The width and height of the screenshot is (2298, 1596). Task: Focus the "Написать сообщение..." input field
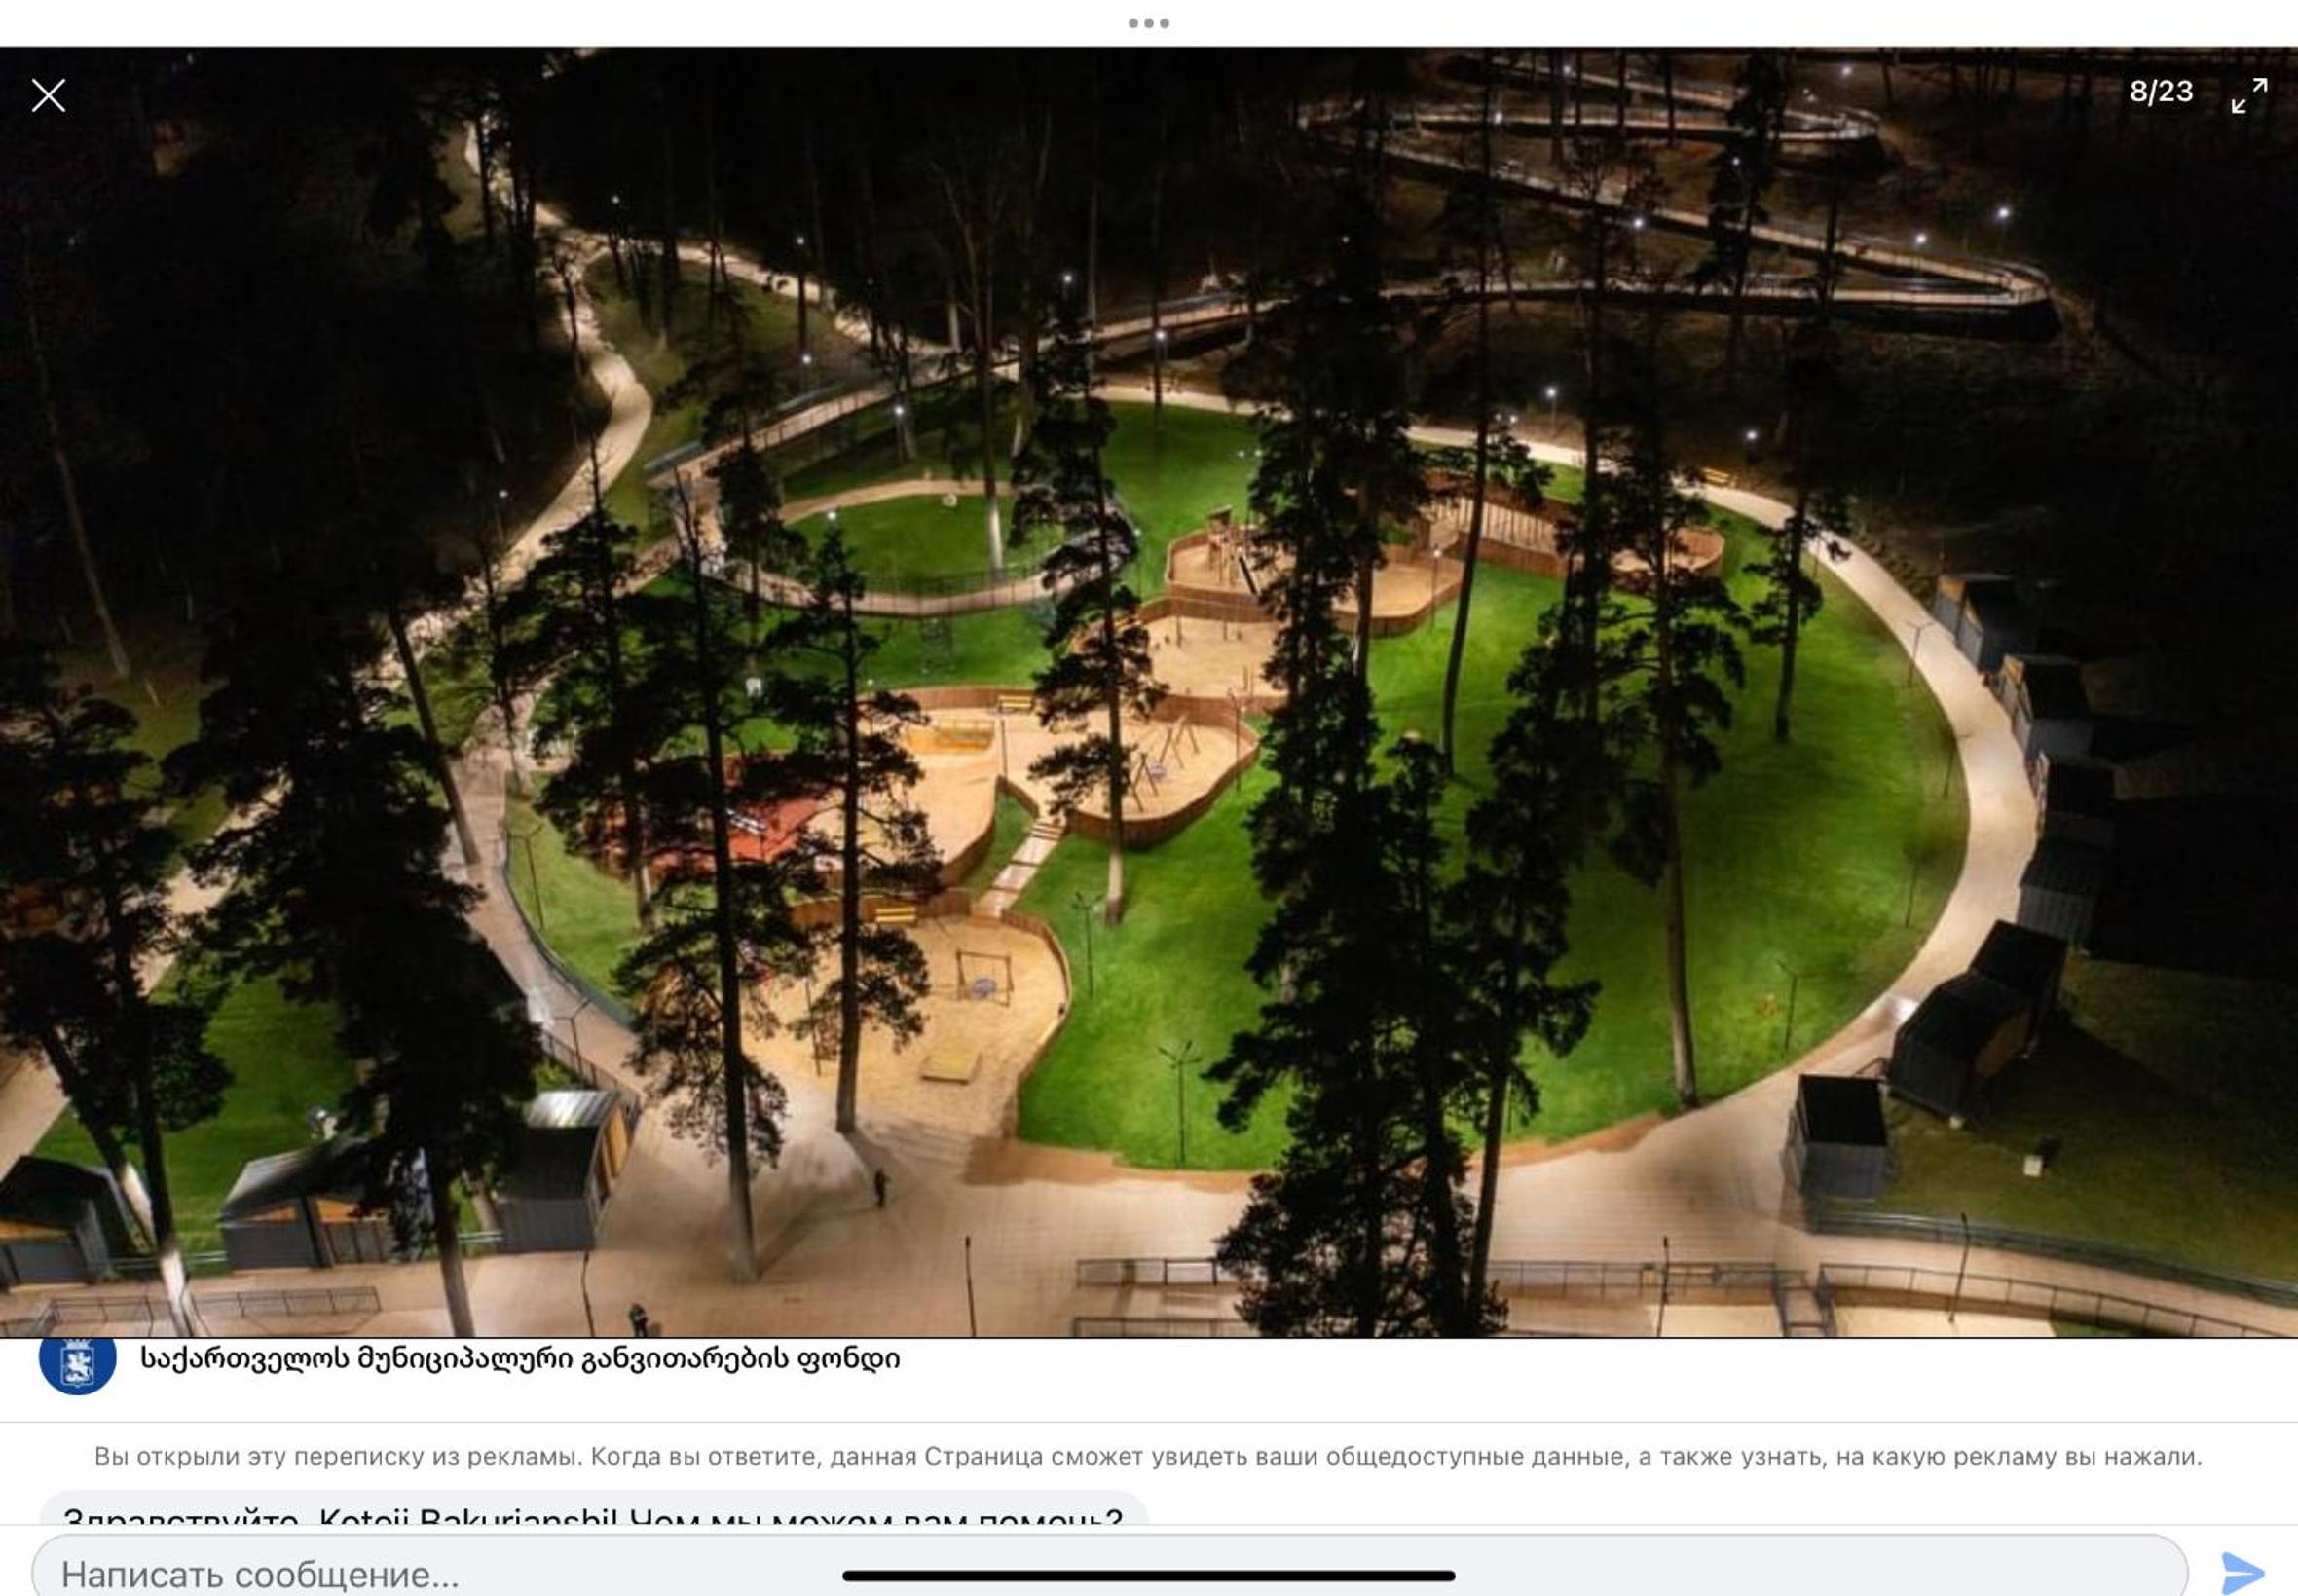[x=1110, y=1570]
